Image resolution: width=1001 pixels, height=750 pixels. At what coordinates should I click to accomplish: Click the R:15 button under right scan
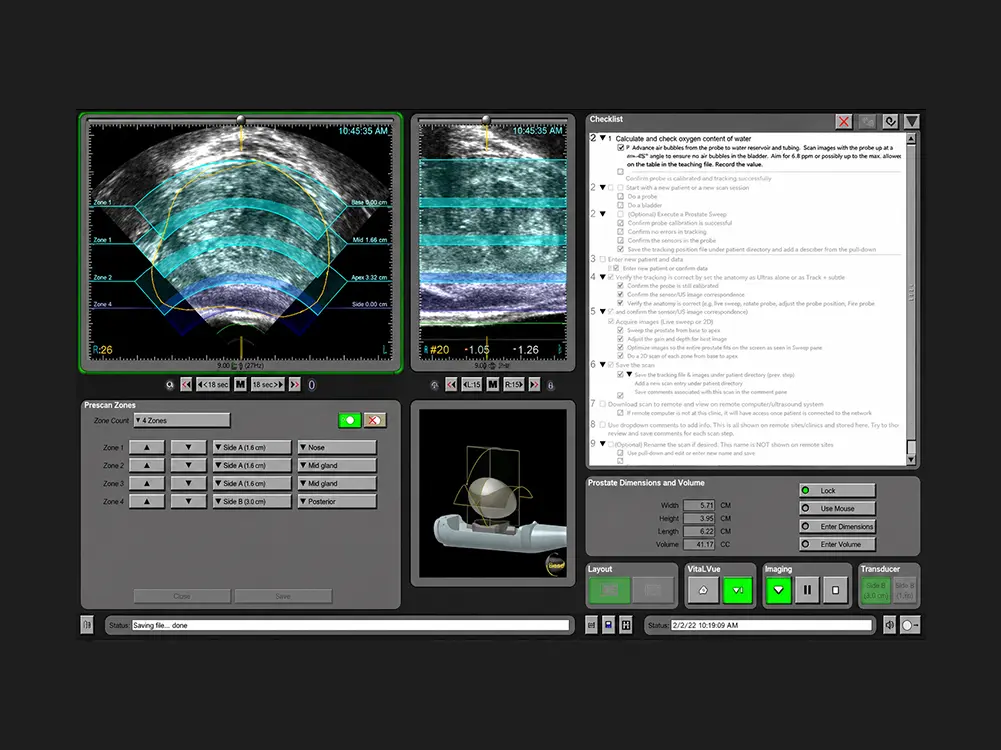(x=513, y=384)
